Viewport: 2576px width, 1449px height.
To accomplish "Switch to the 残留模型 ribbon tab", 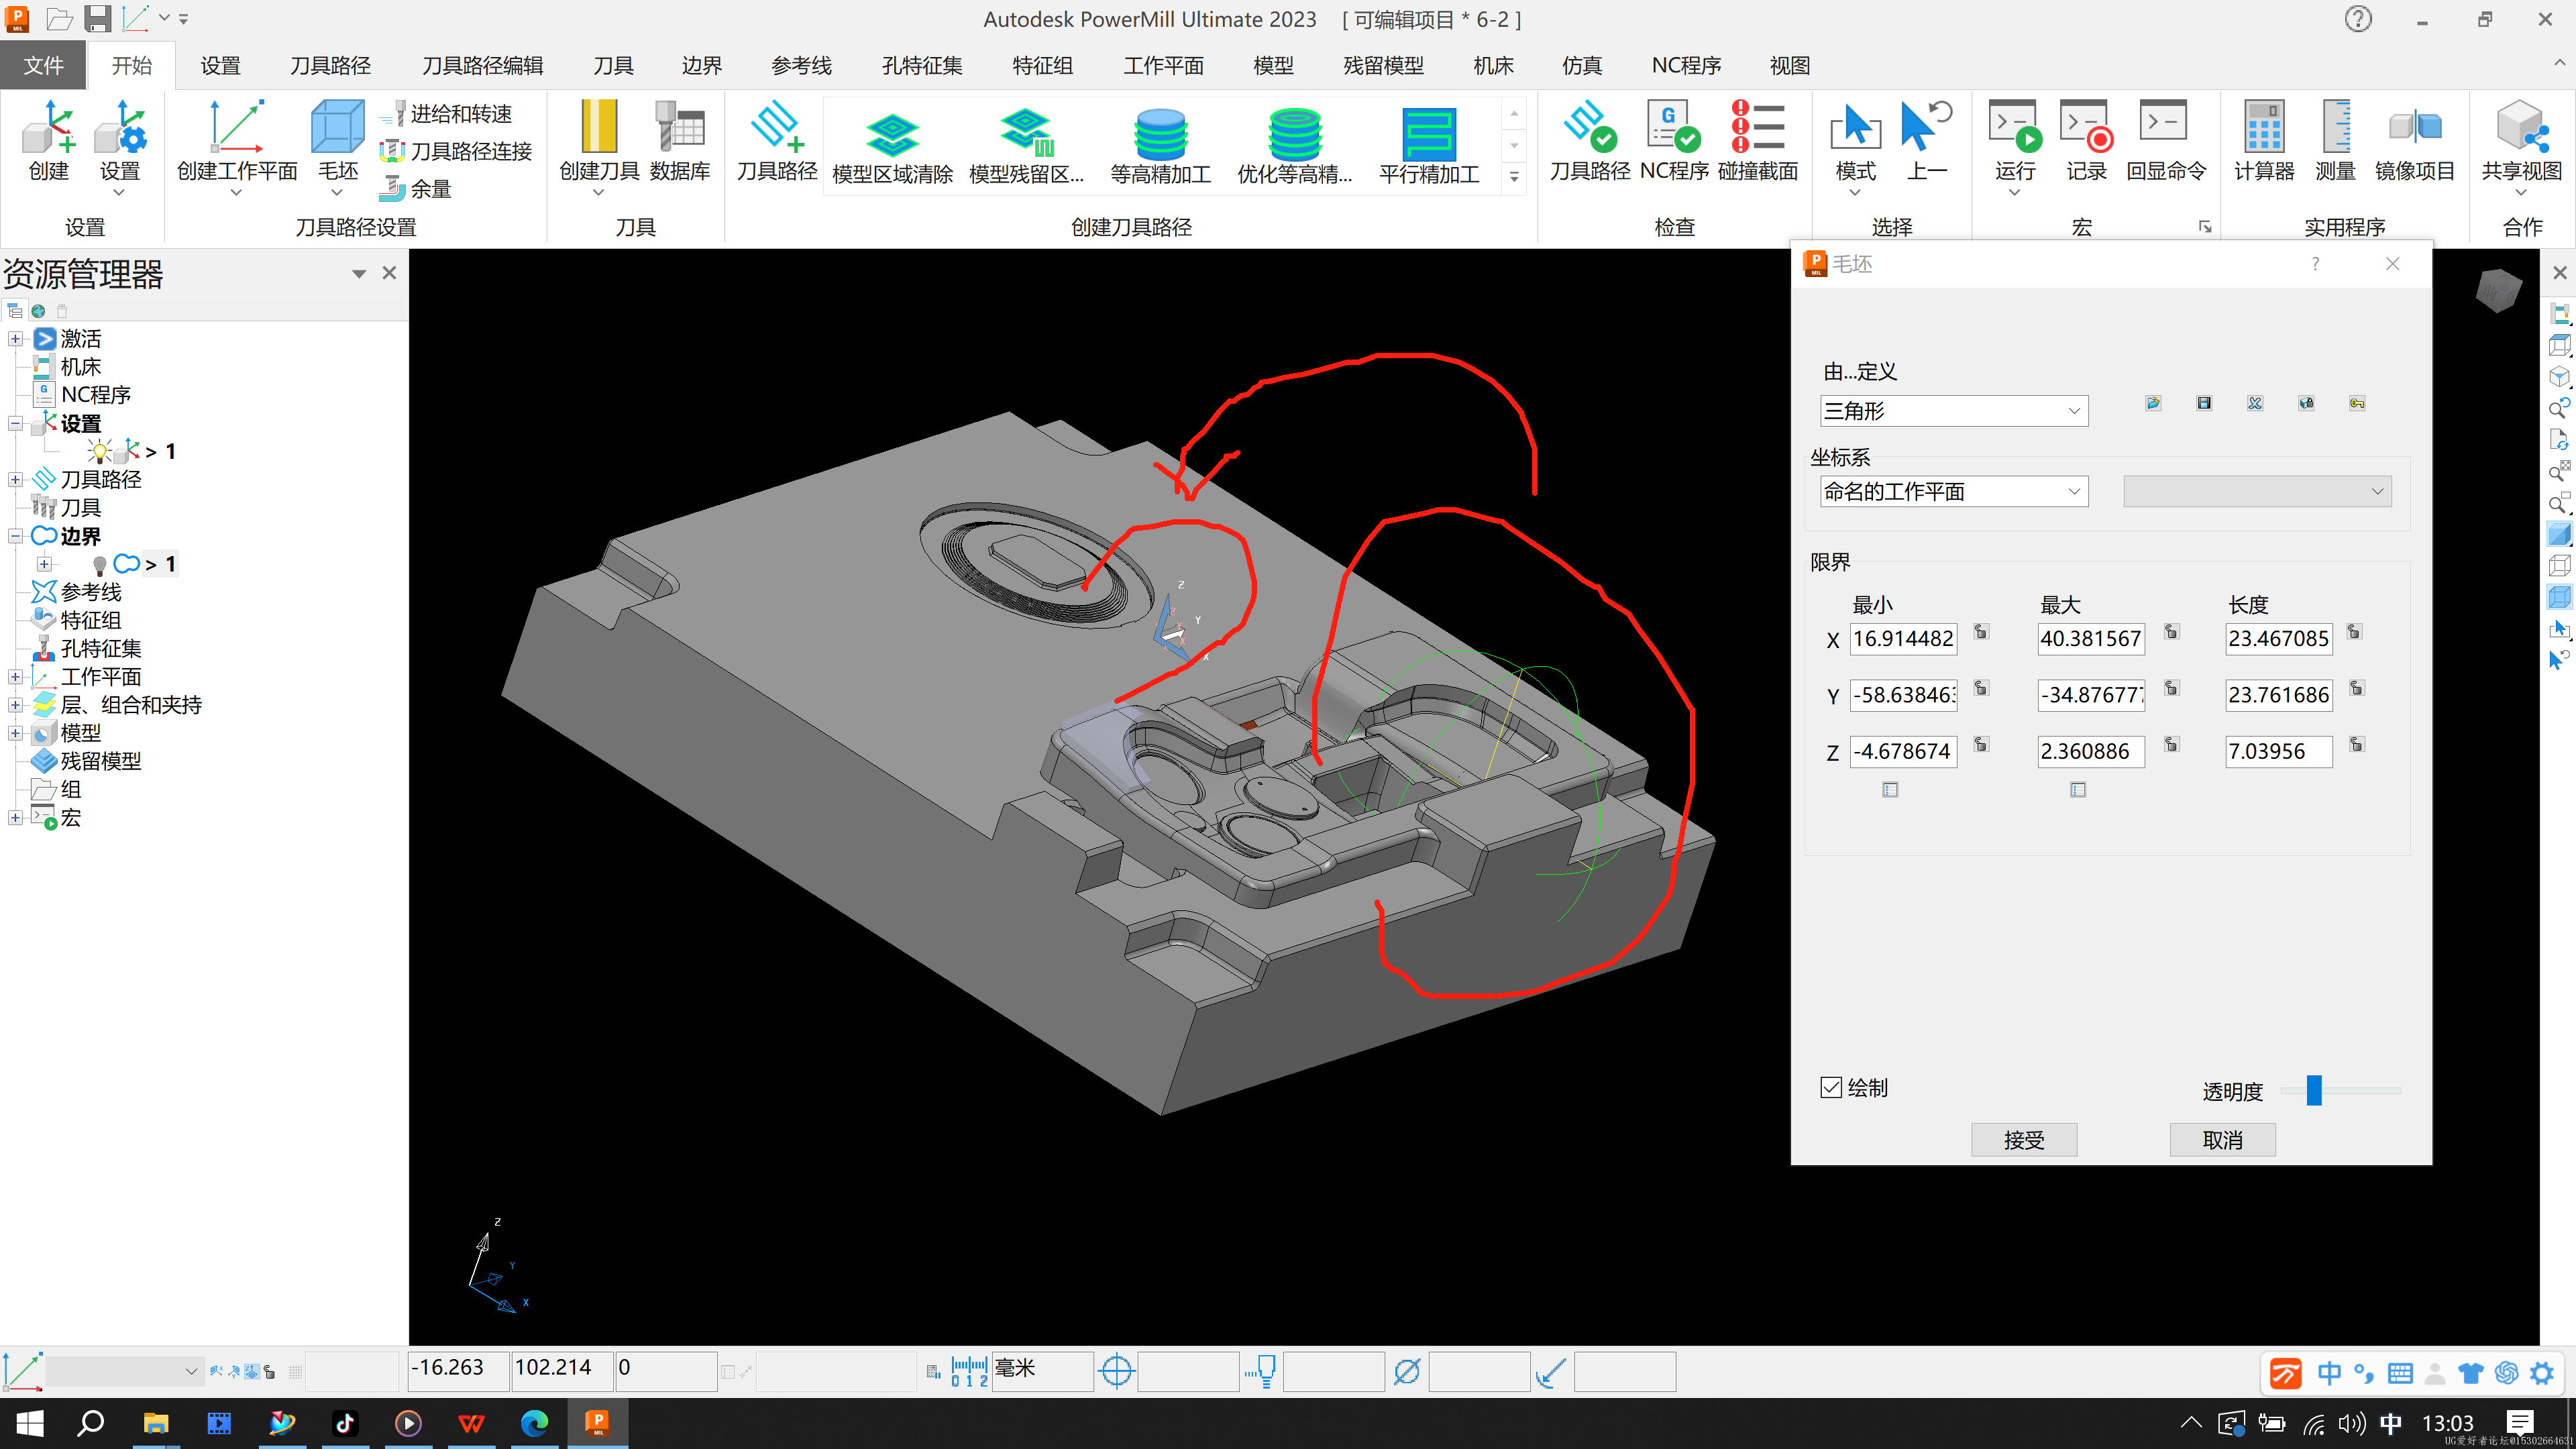I will [x=1383, y=65].
